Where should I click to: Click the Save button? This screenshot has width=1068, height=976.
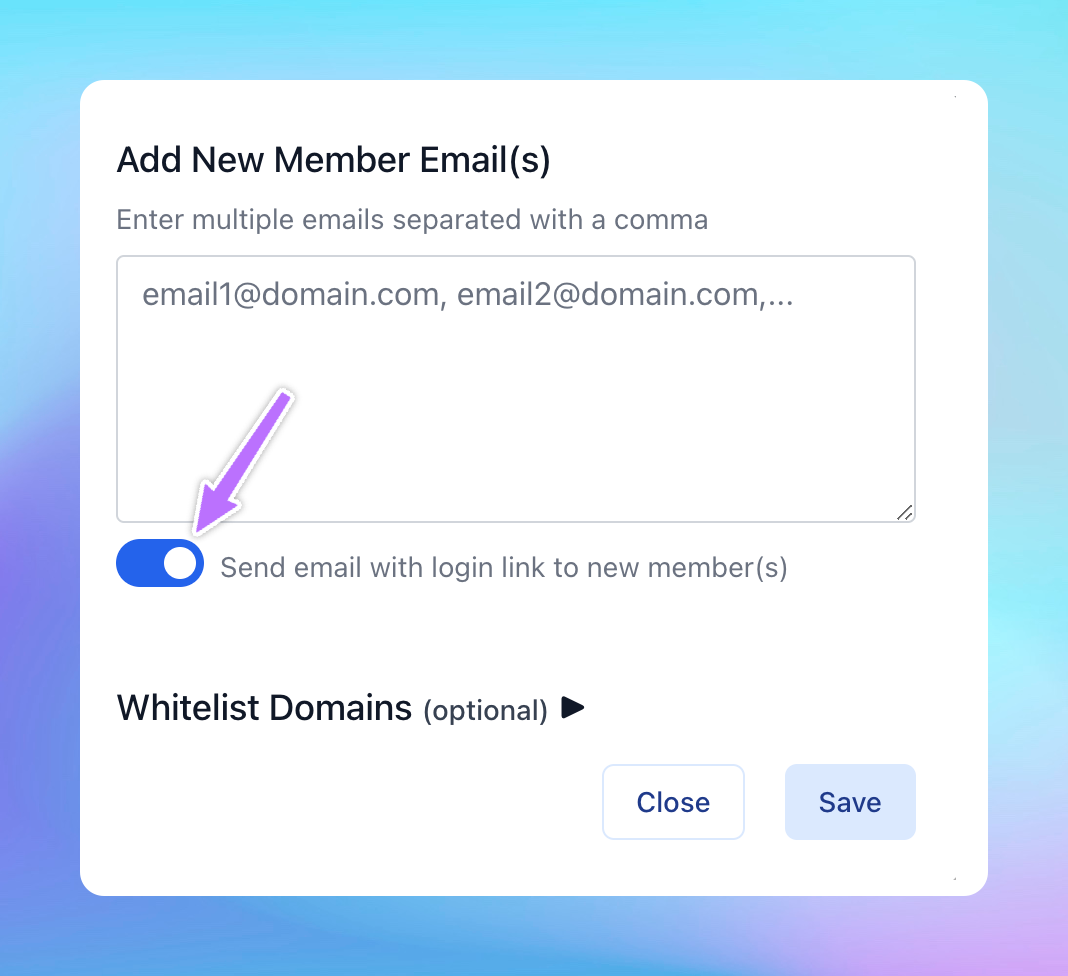pos(850,802)
